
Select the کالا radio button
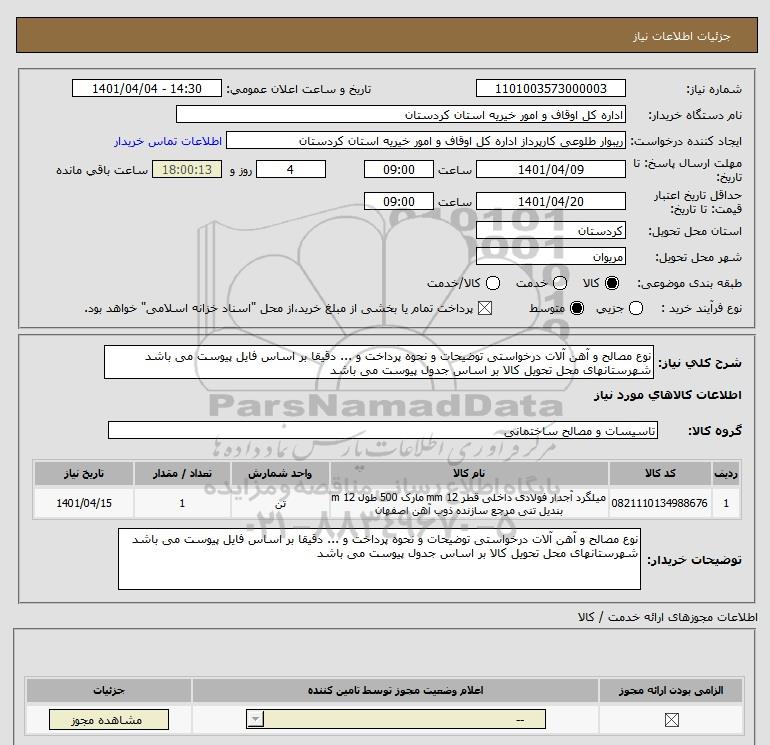tap(612, 283)
